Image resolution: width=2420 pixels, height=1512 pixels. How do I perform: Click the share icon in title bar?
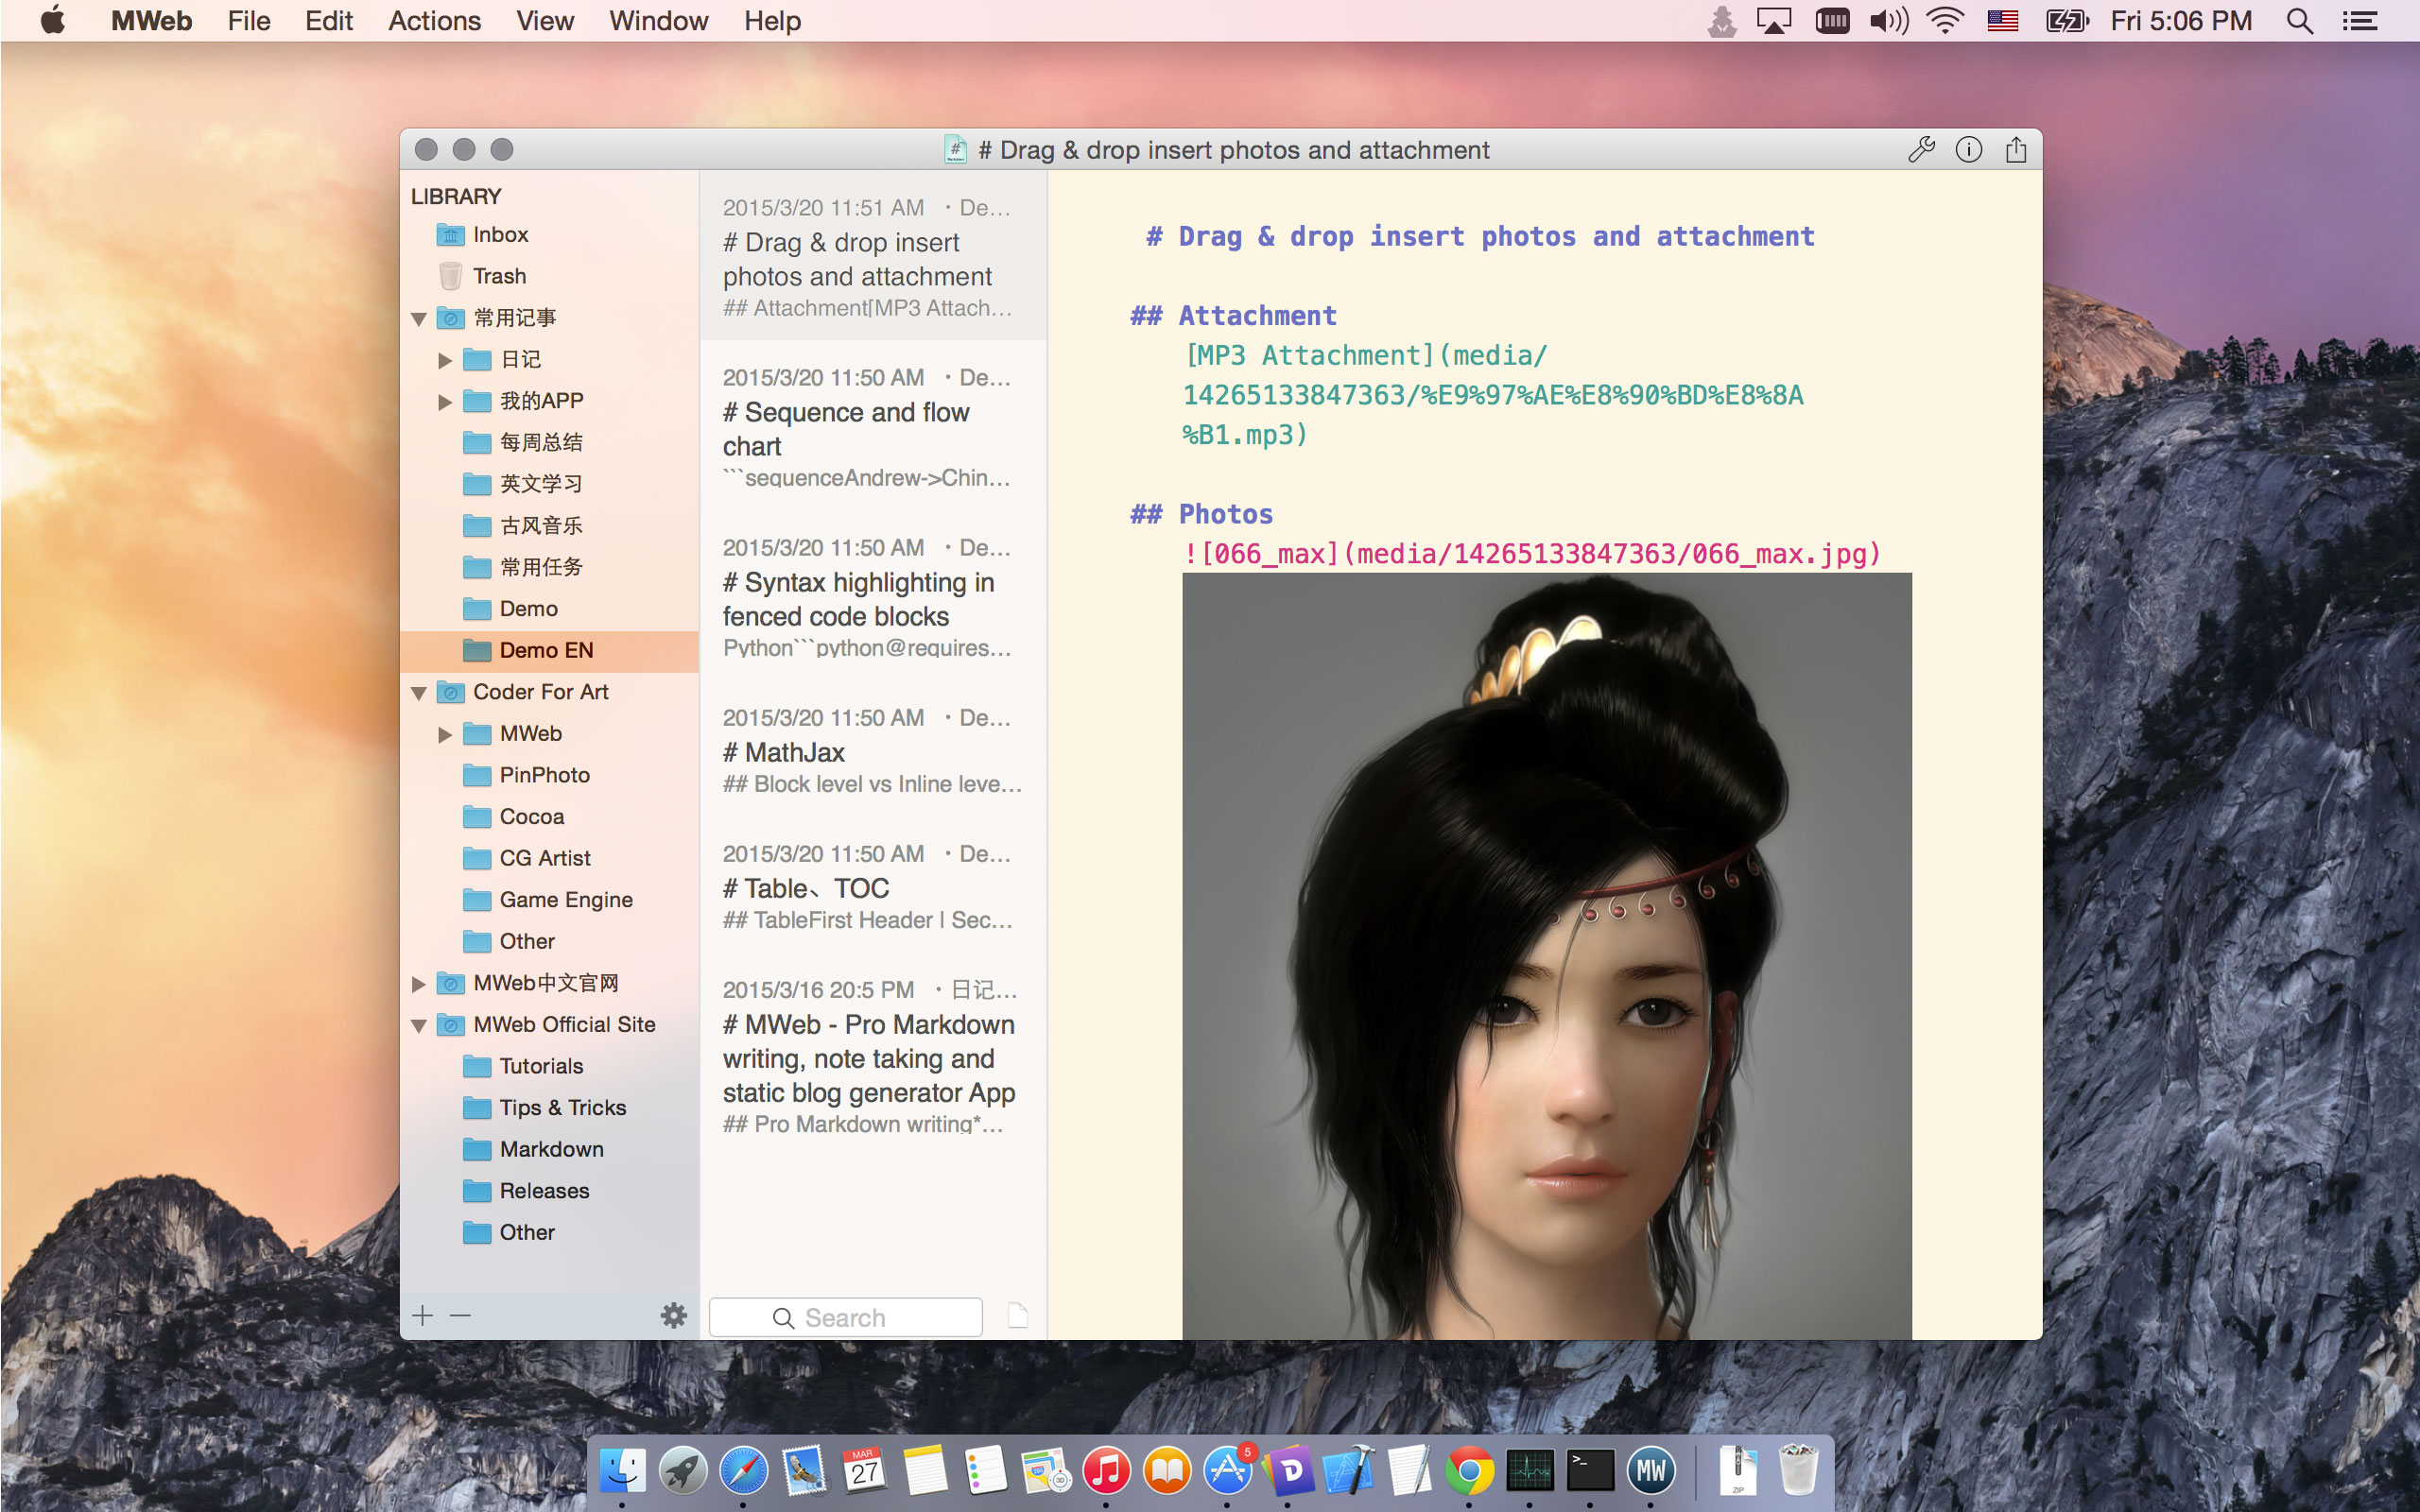coord(2016,150)
